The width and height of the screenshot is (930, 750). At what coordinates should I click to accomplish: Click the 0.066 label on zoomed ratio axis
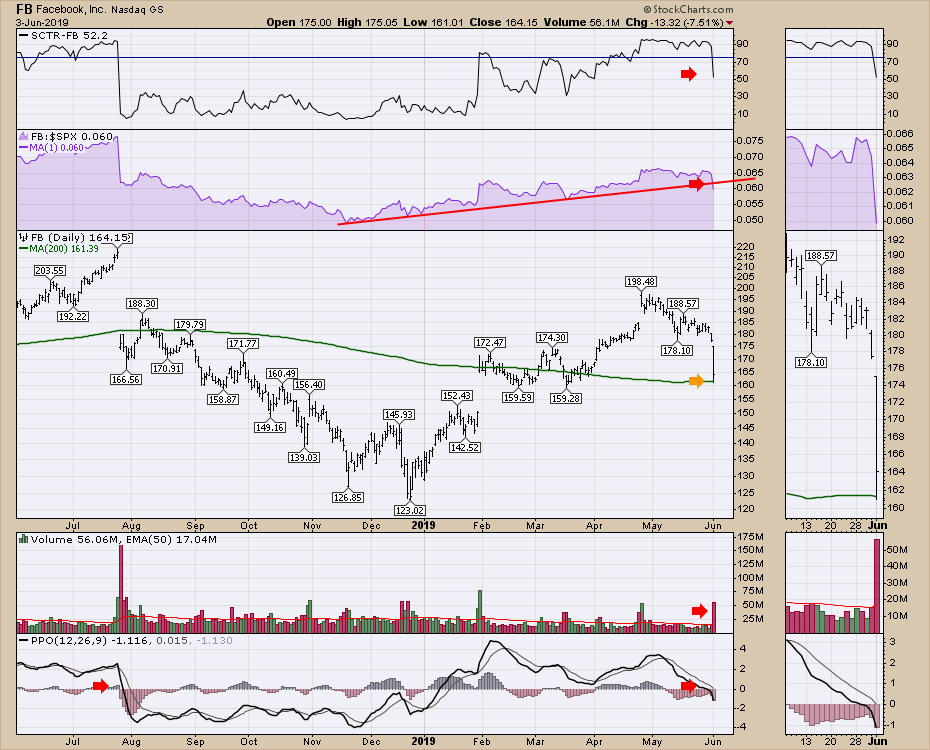902,134
